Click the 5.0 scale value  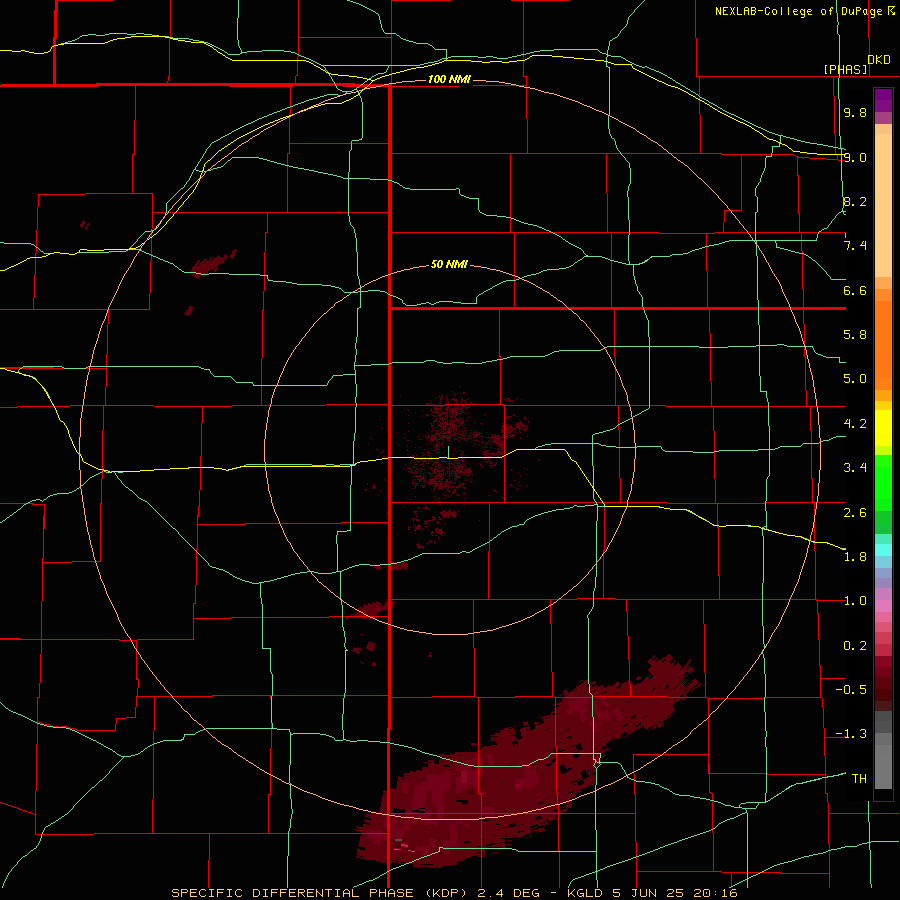coord(855,379)
